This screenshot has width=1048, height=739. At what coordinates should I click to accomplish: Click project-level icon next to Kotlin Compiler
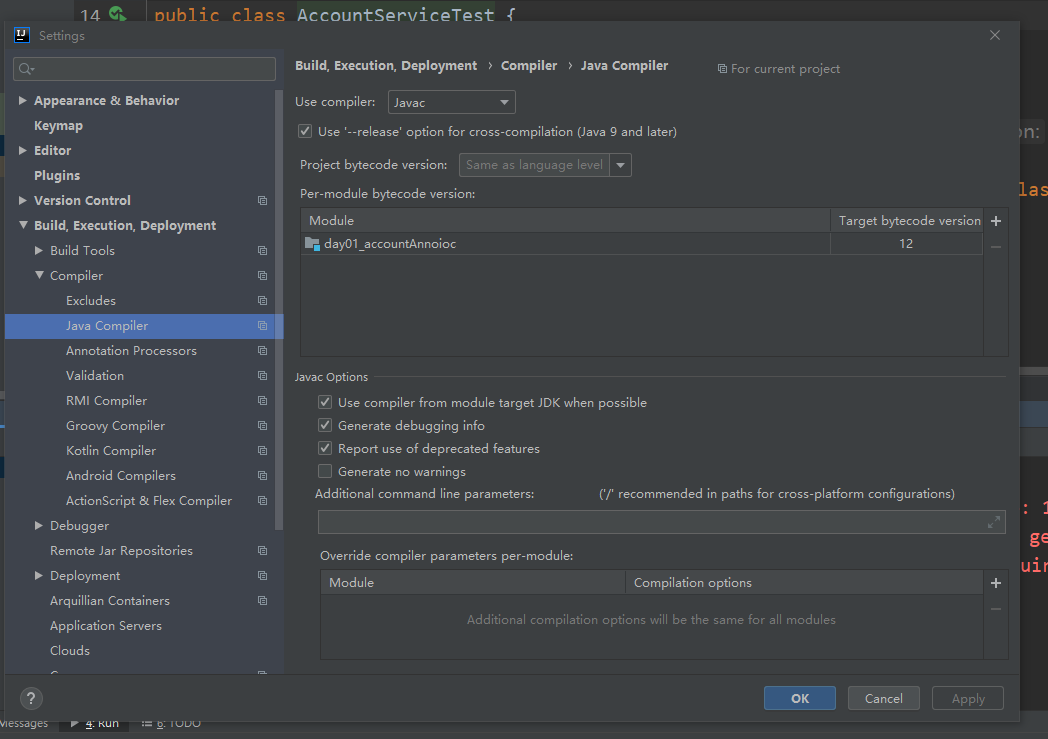click(x=263, y=450)
